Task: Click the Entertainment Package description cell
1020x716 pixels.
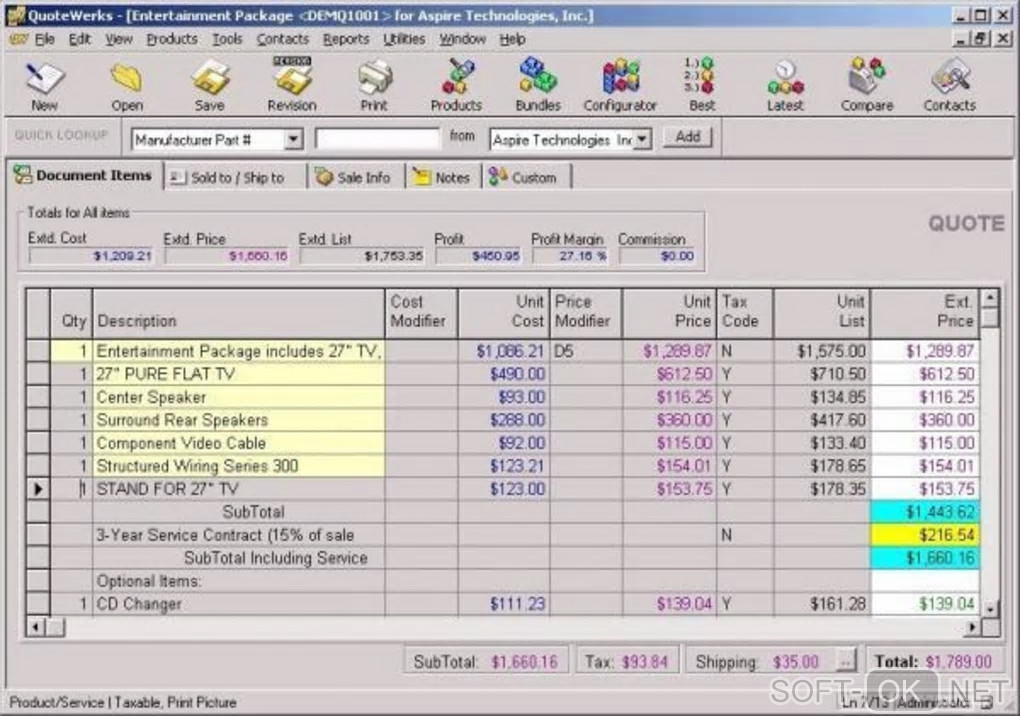Action: click(239, 351)
